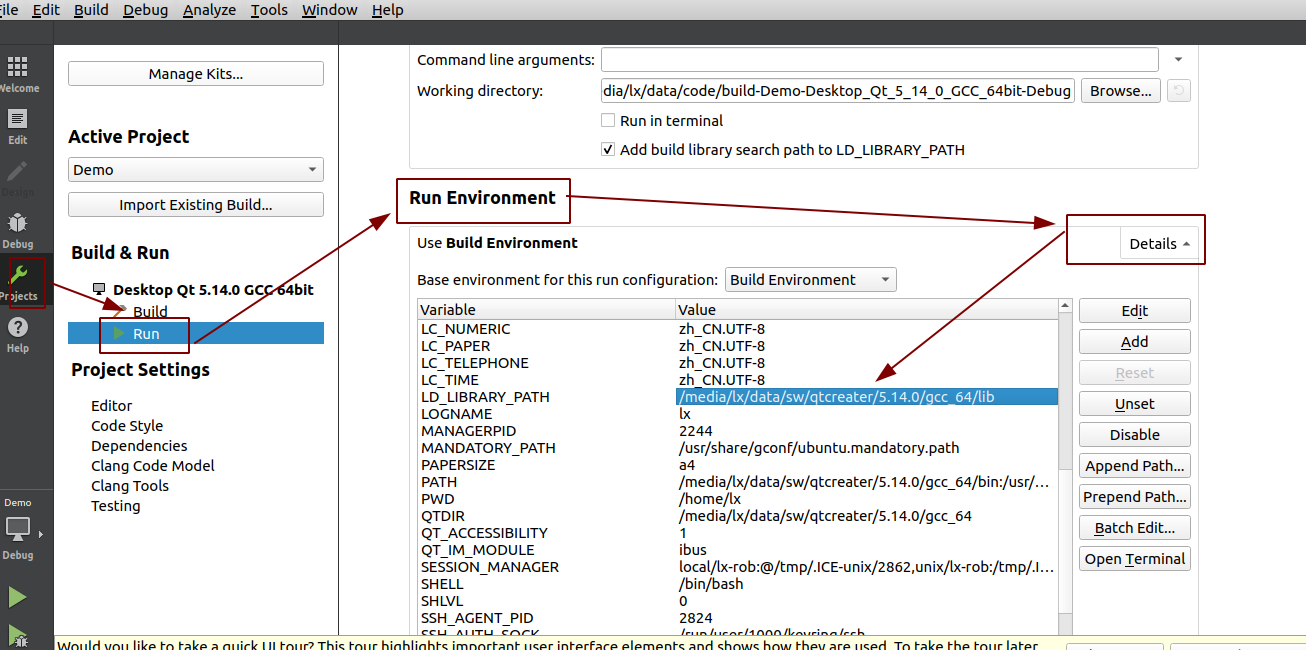Click Import Existing Build button

coord(196,205)
